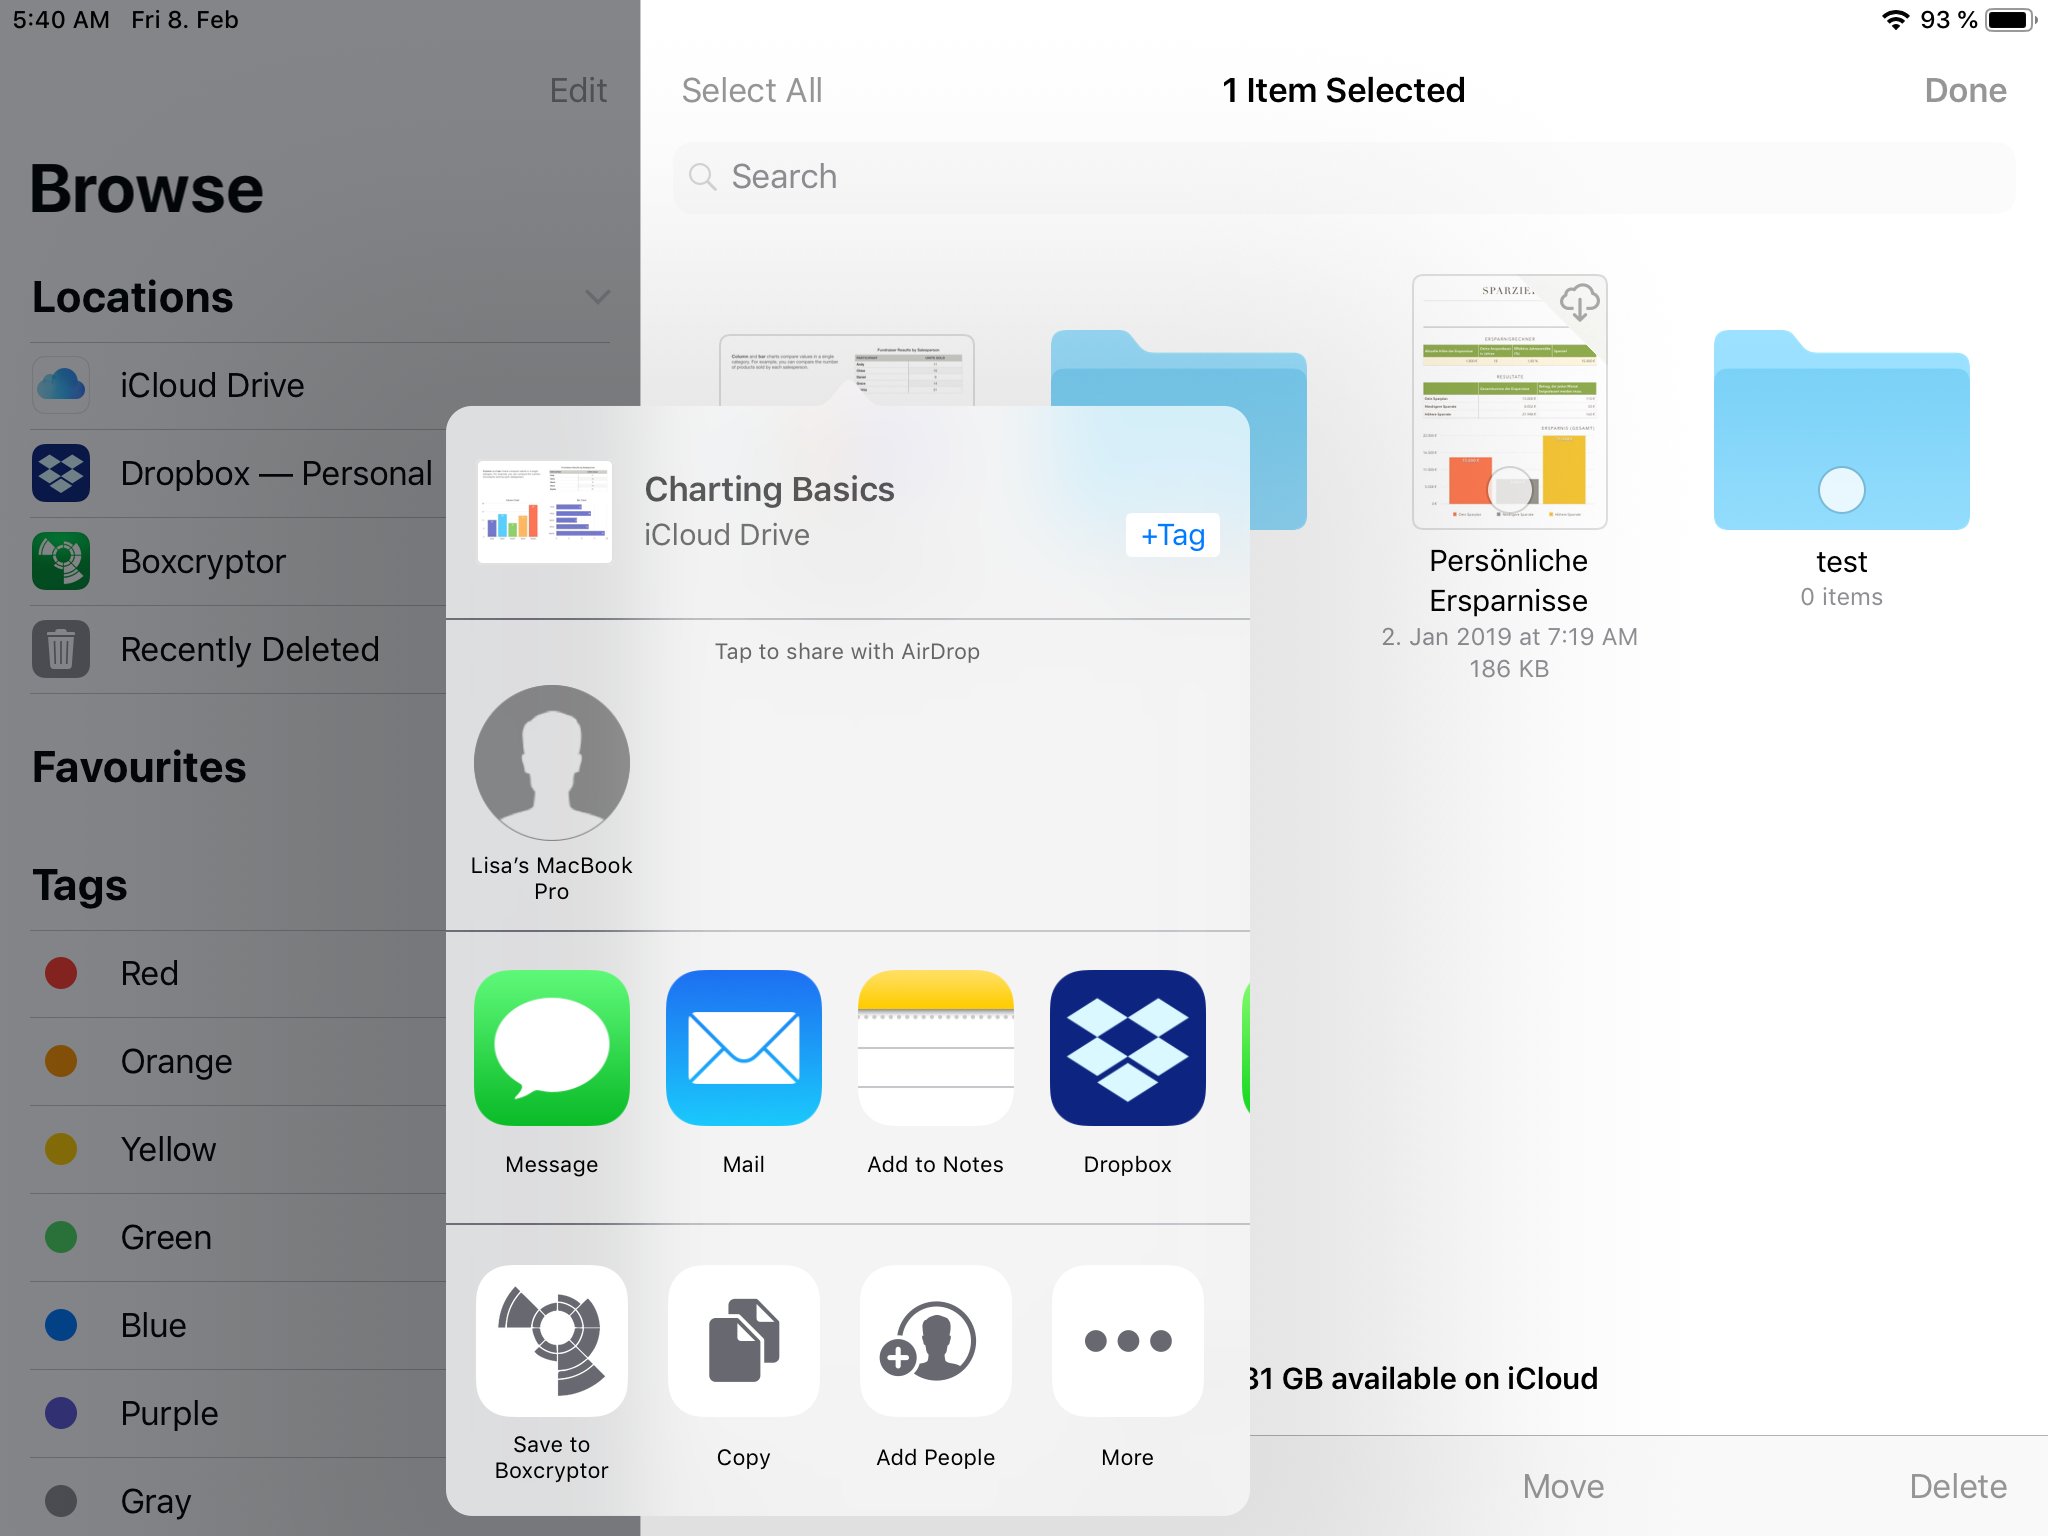Open Recently Deleted location
This screenshot has height=1536, width=2048.
pyautogui.click(x=250, y=649)
